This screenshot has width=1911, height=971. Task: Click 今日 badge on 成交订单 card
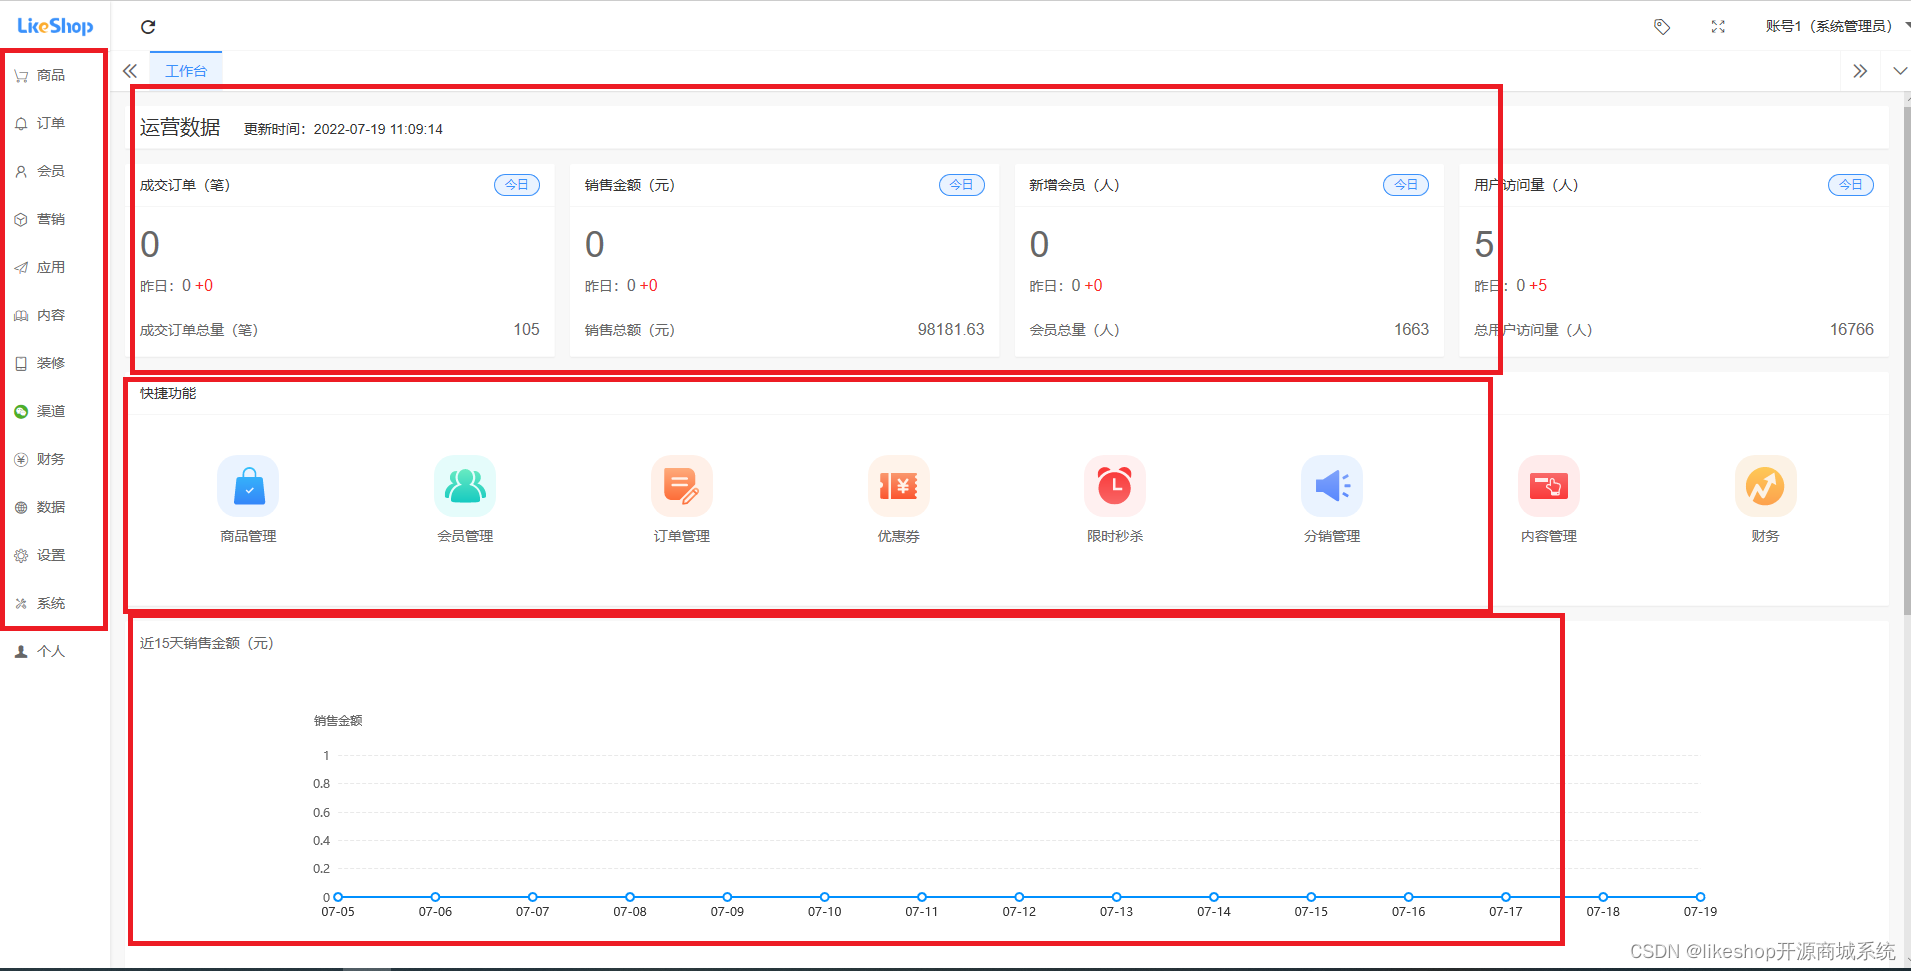pos(517,185)
